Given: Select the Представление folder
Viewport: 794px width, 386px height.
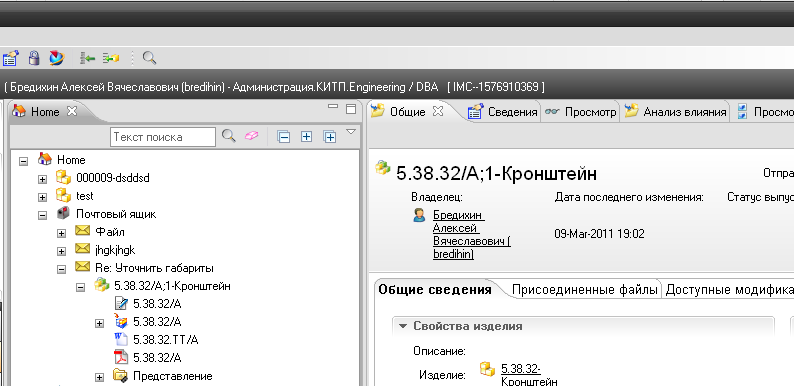Looking at the screenshot, I should click(x=172, y=376).
